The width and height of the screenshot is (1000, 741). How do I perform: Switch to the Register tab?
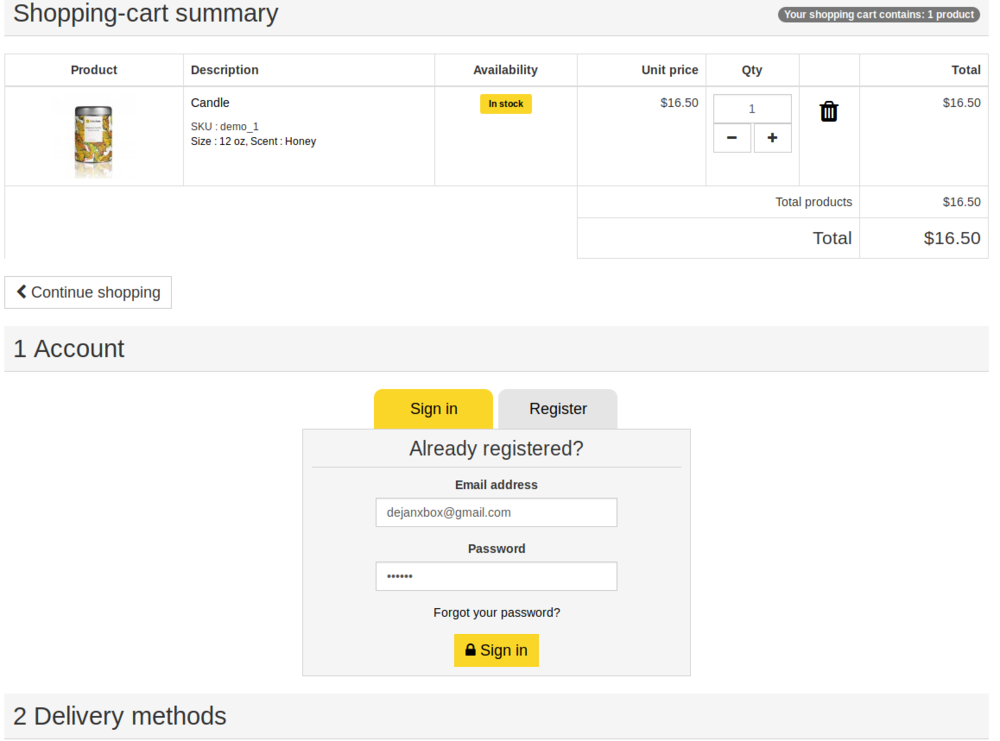pyautogui.click(x=557, y=408)
